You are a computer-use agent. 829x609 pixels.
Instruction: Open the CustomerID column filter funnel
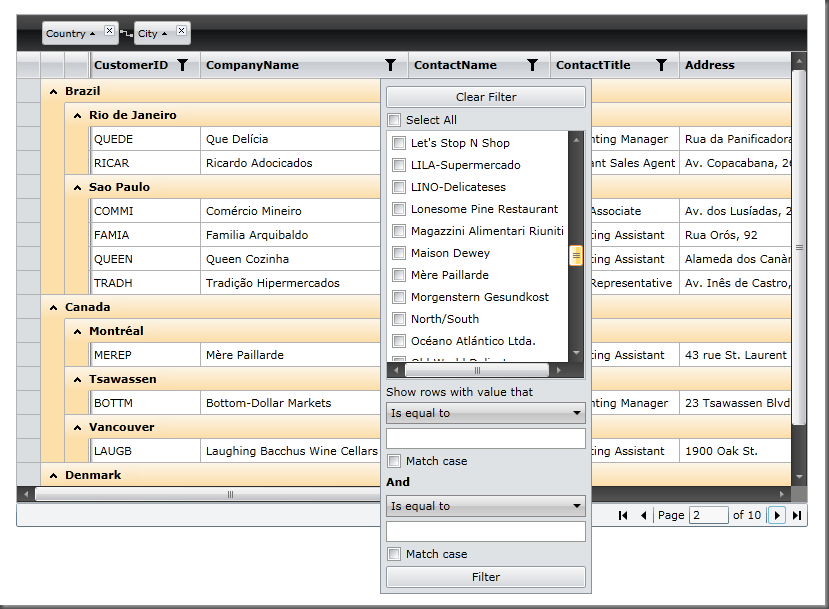point(182,65)
